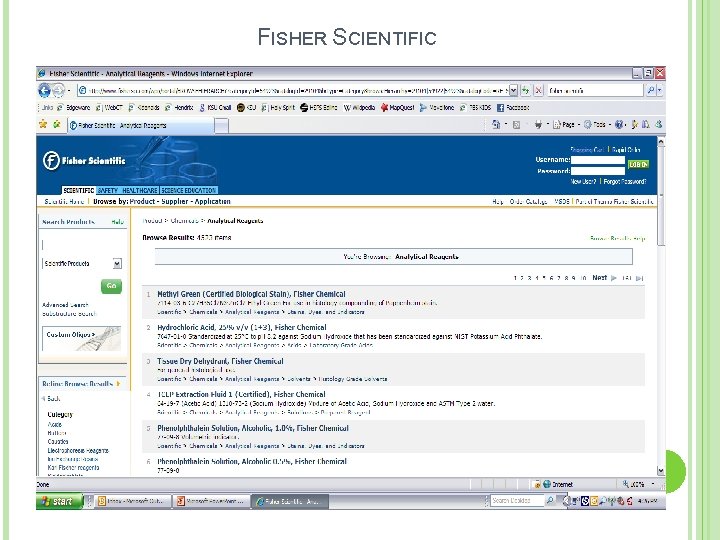The image size is (720, 540).
Task: Click the Feeds icon in the IE command bar
Action: (517, 124)
